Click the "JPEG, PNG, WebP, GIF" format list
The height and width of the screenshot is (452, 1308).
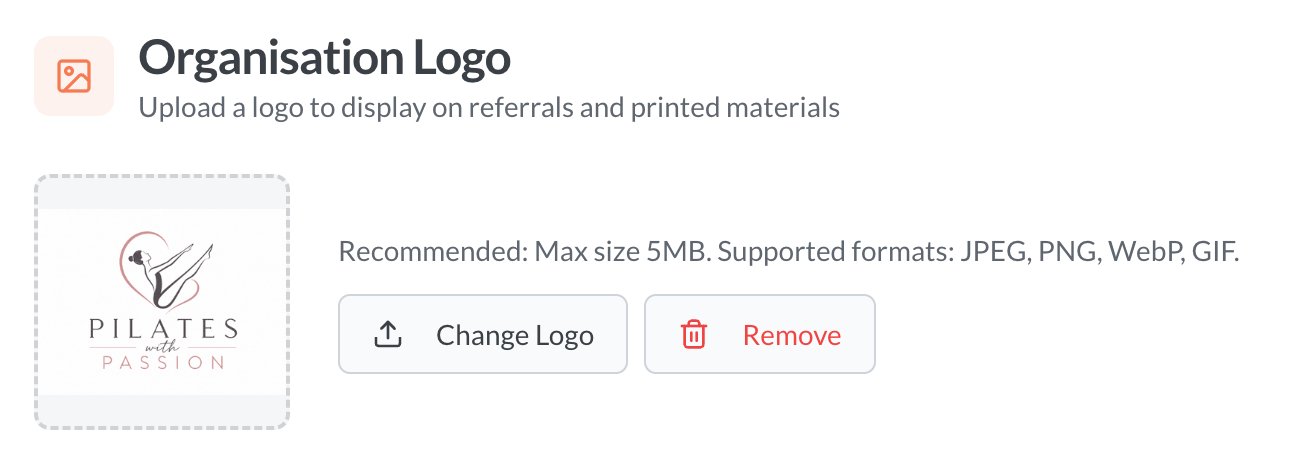point(1099,251)
